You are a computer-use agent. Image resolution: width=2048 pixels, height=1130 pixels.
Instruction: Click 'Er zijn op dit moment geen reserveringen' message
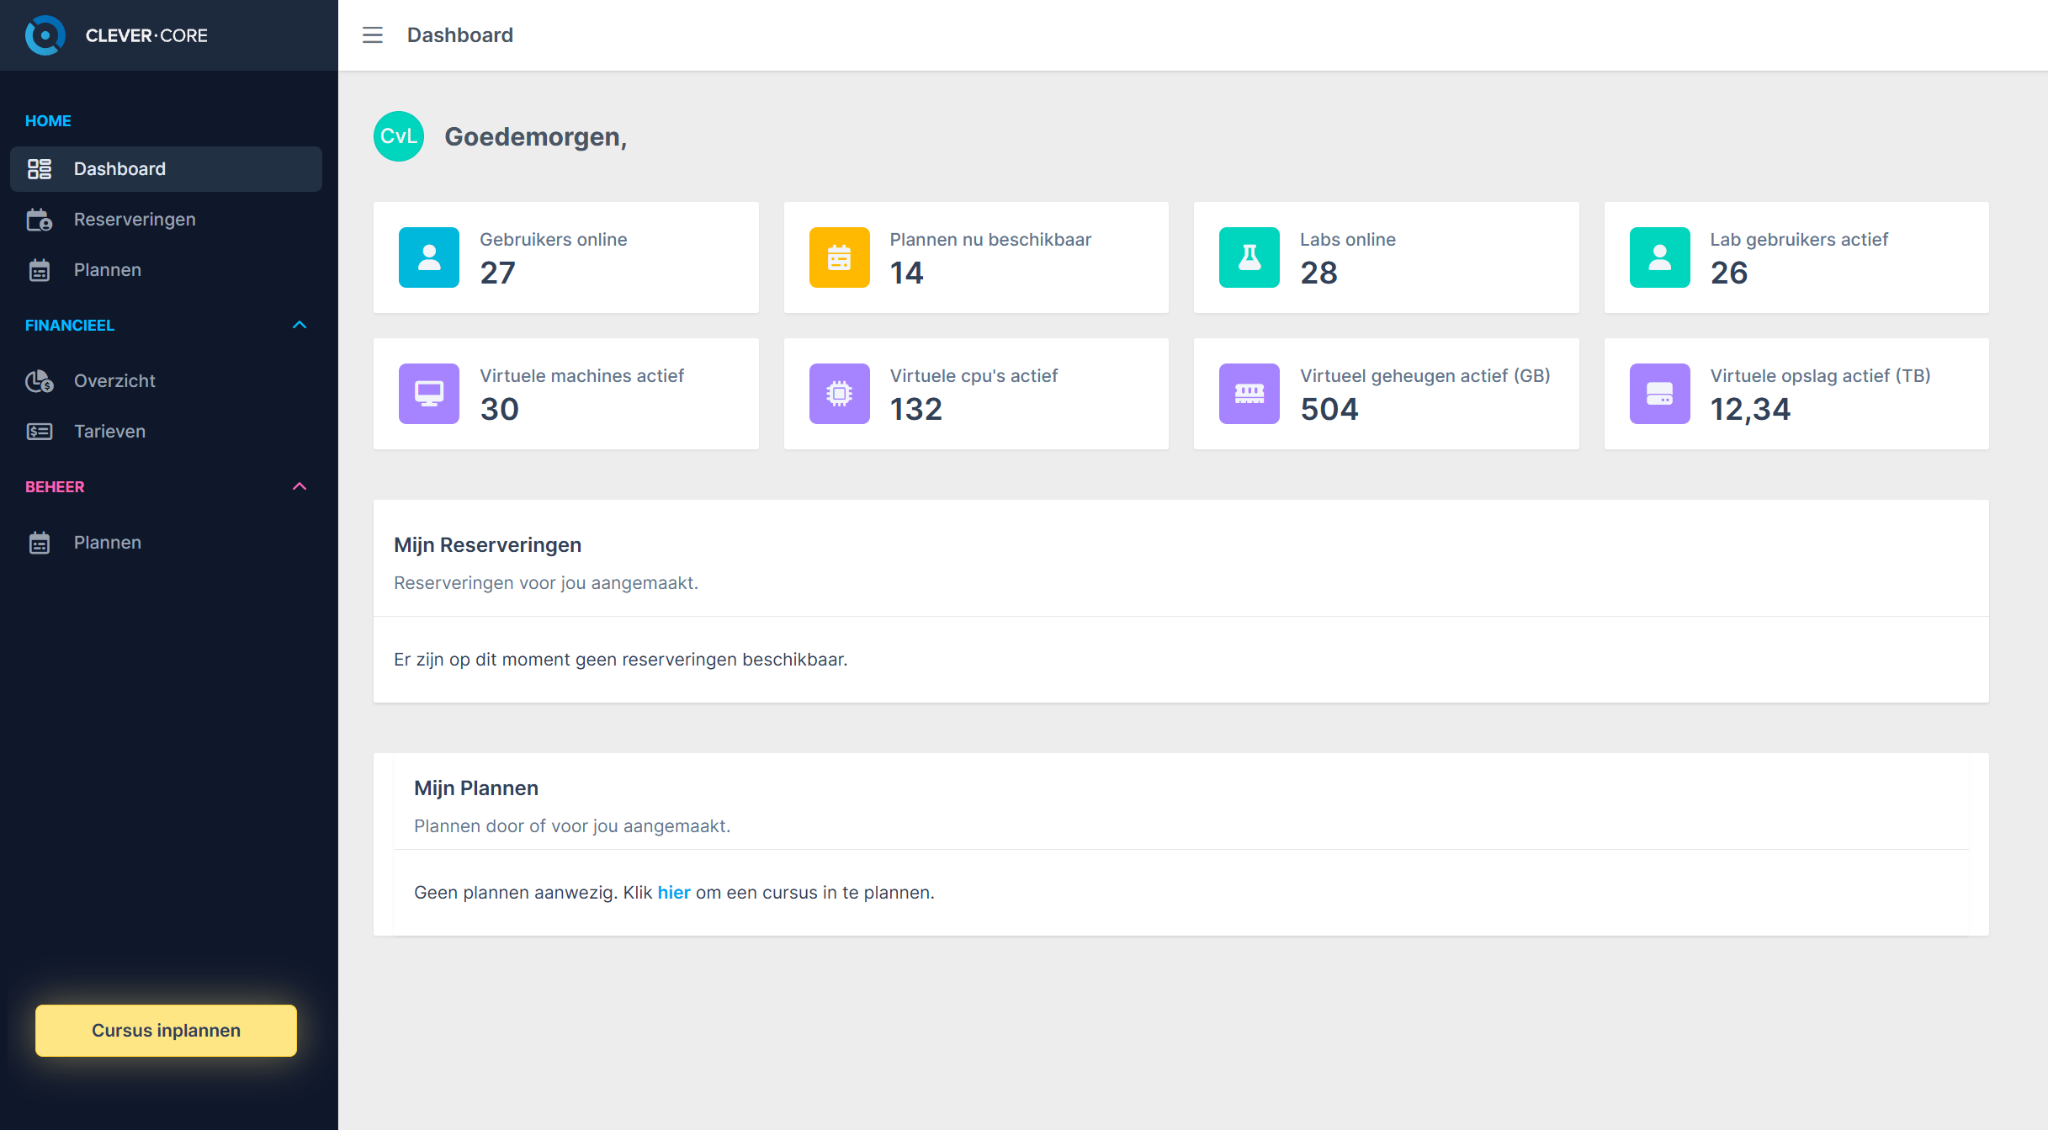pyautogui.click(x=620, y=659)
